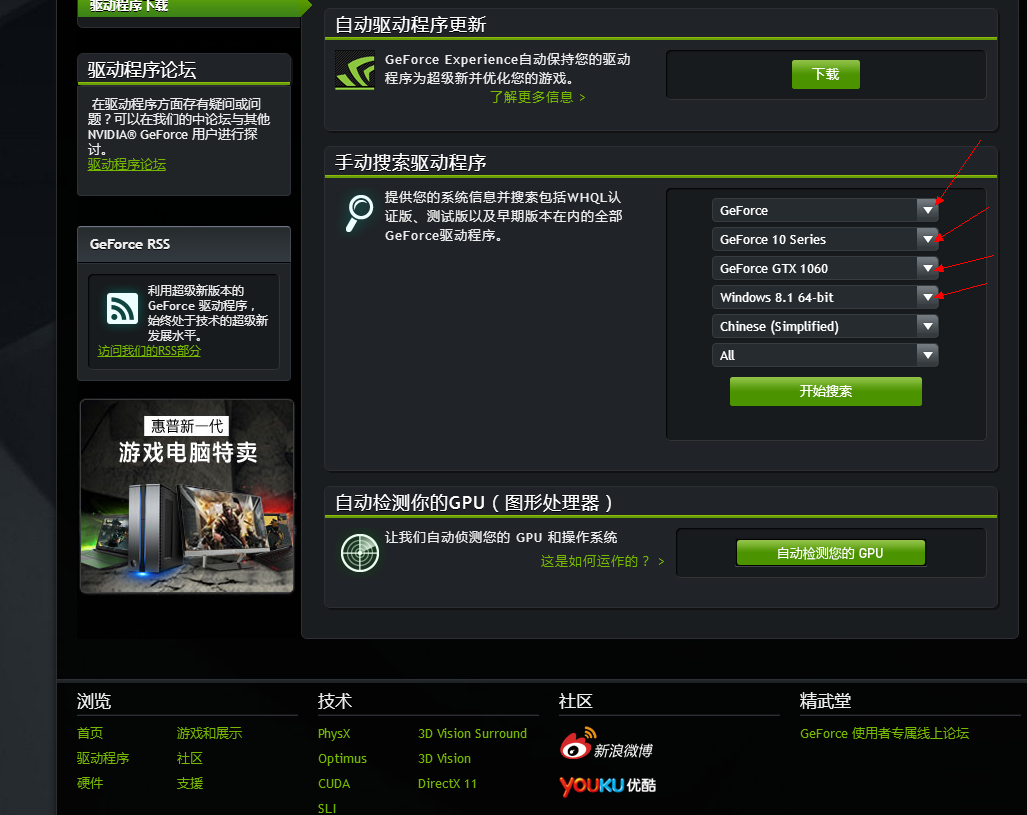Open the Chinese (Simplified) language dropdown
1027x815 pixels.
[x=825, y=326]
